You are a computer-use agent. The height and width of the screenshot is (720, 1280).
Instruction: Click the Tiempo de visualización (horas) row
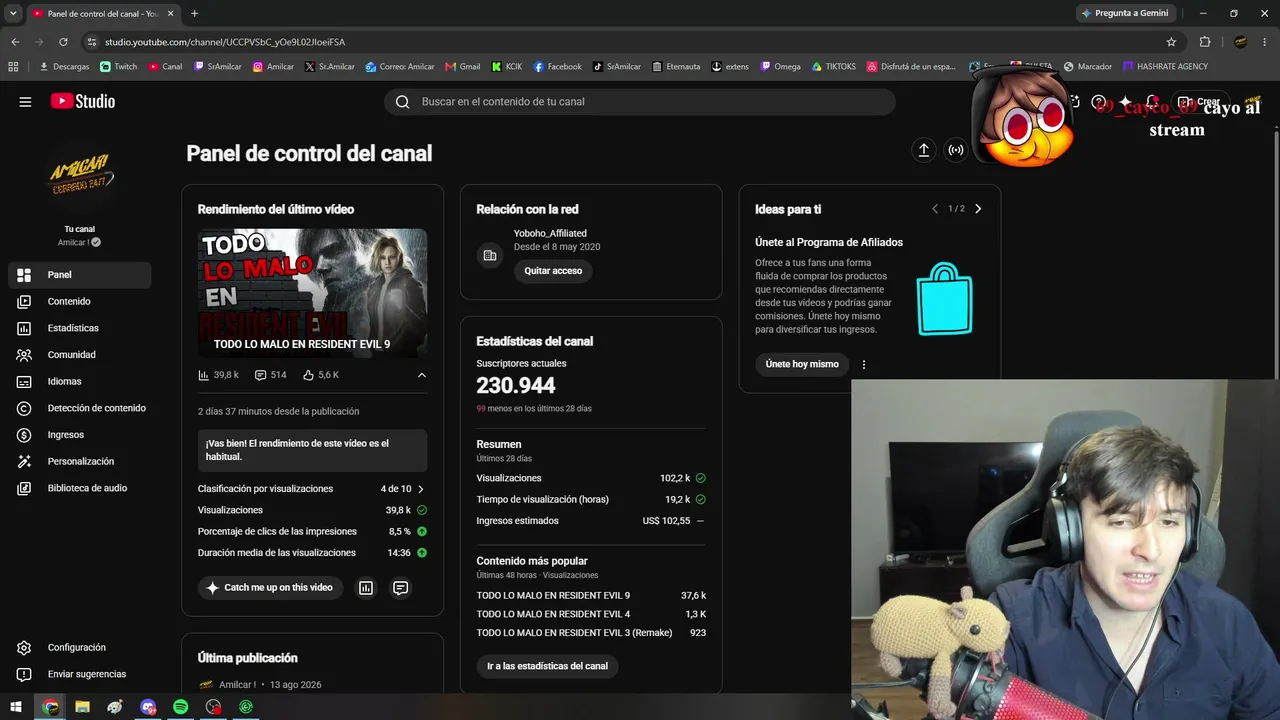[591, 500]
